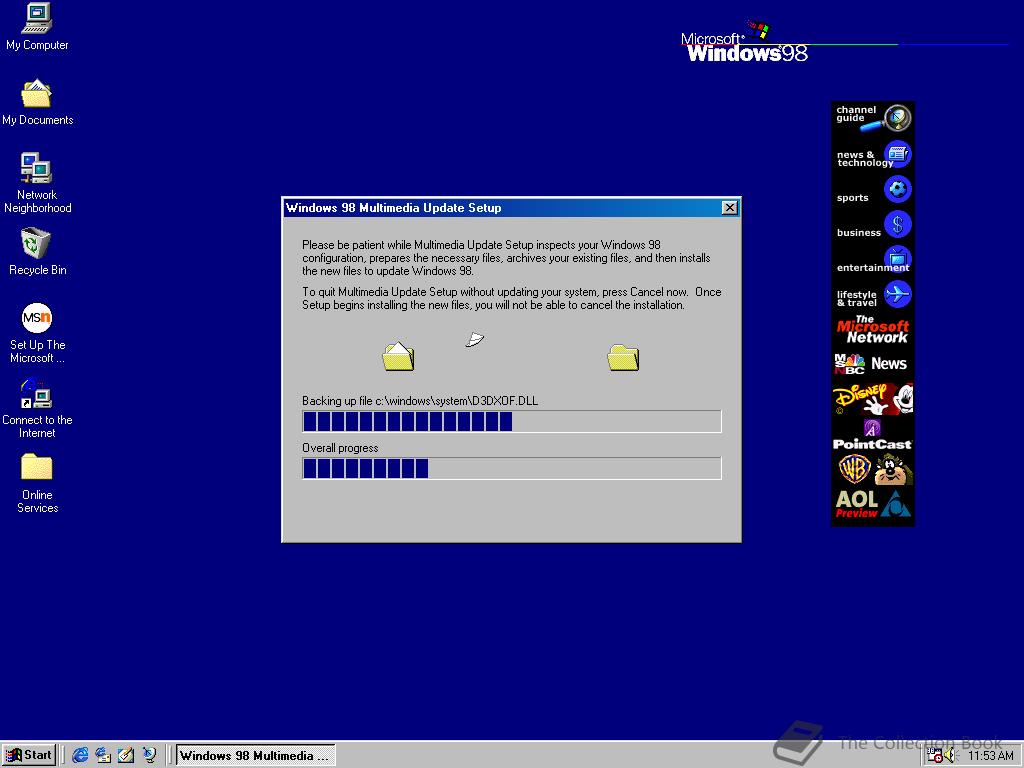Open Outlook Express from Quick Launch

(x=103, y=755)
